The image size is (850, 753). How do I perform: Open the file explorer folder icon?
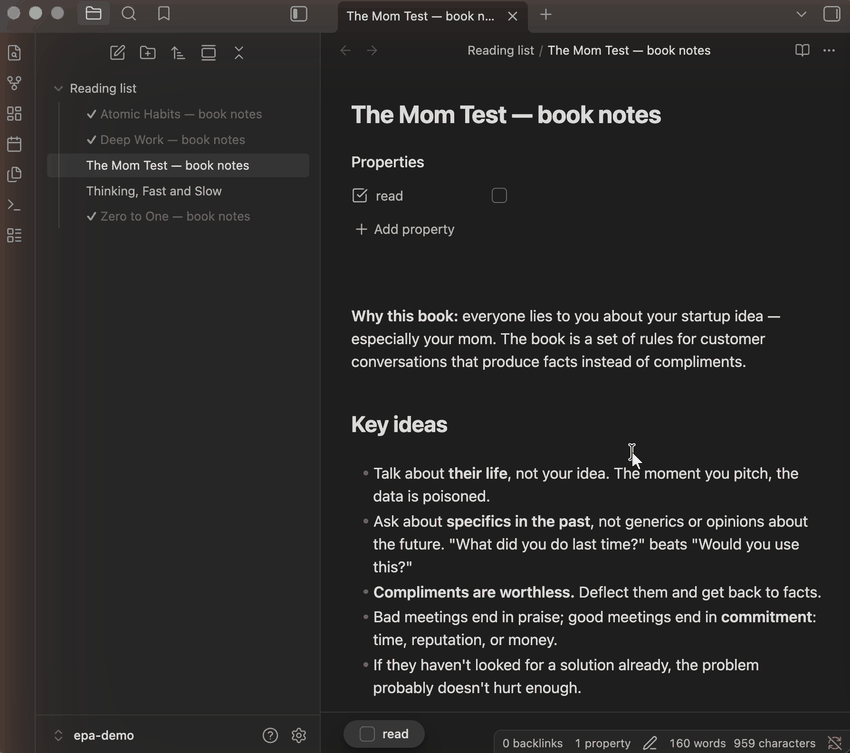click(x=93, y=14)
